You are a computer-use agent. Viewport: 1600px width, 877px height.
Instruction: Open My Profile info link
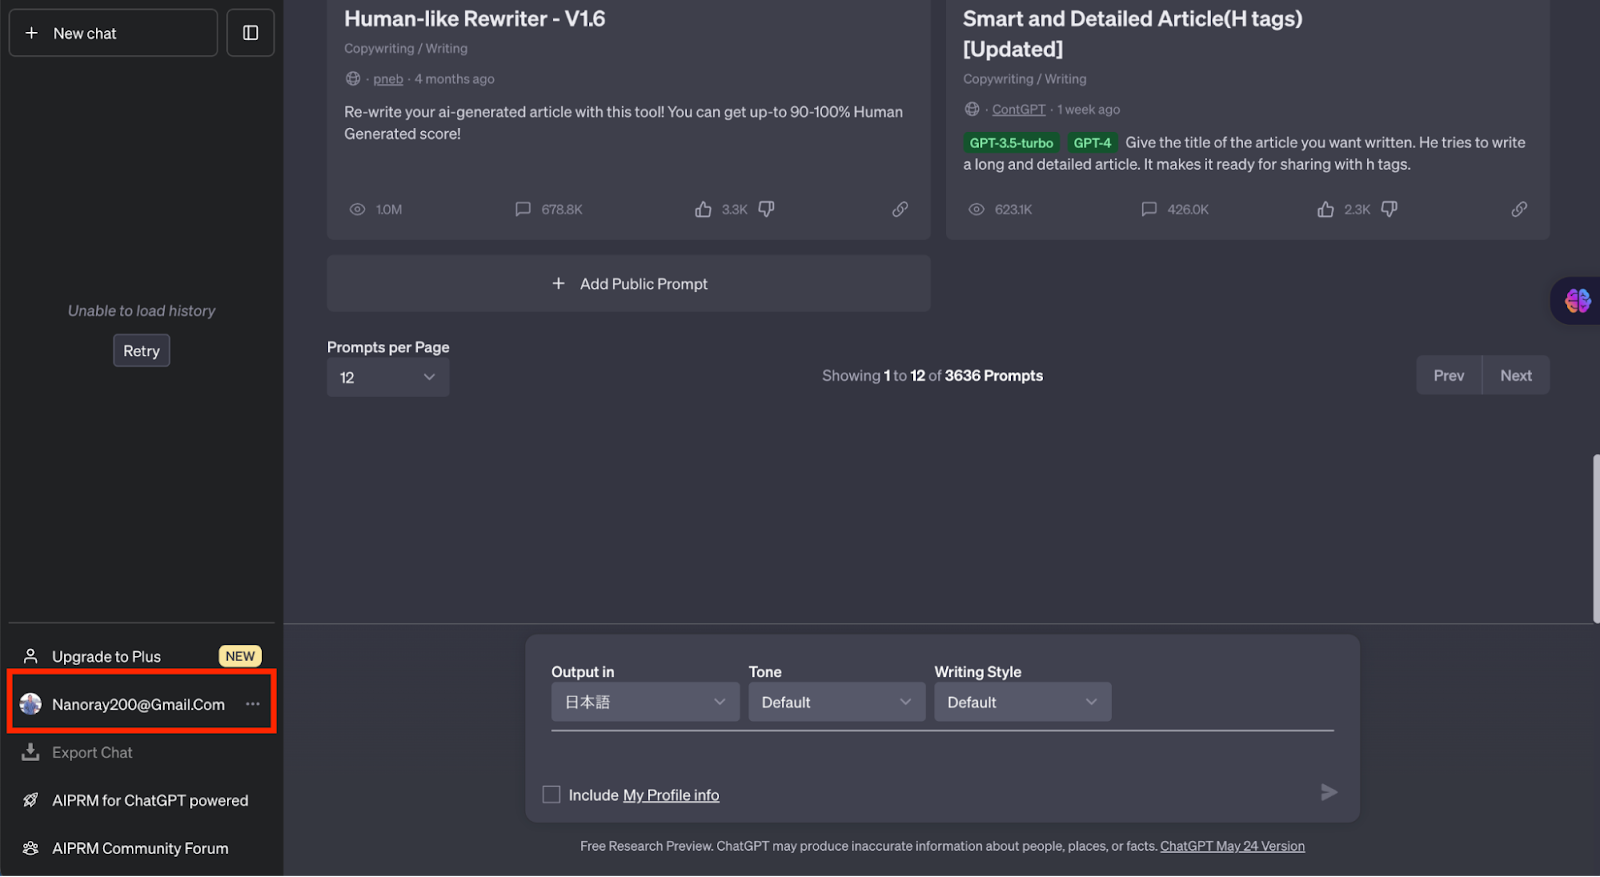click(671, 796)
